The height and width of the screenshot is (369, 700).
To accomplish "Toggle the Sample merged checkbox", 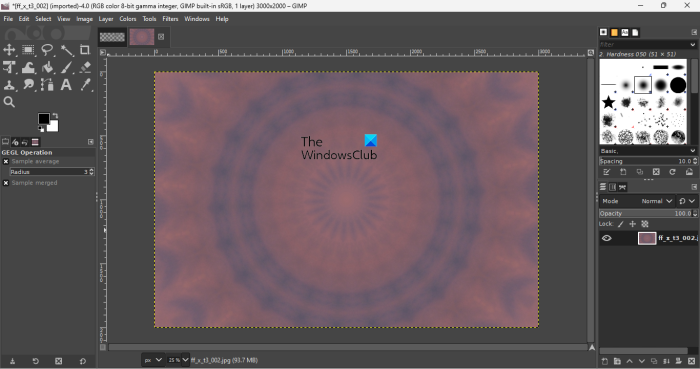I will (6, 183).
